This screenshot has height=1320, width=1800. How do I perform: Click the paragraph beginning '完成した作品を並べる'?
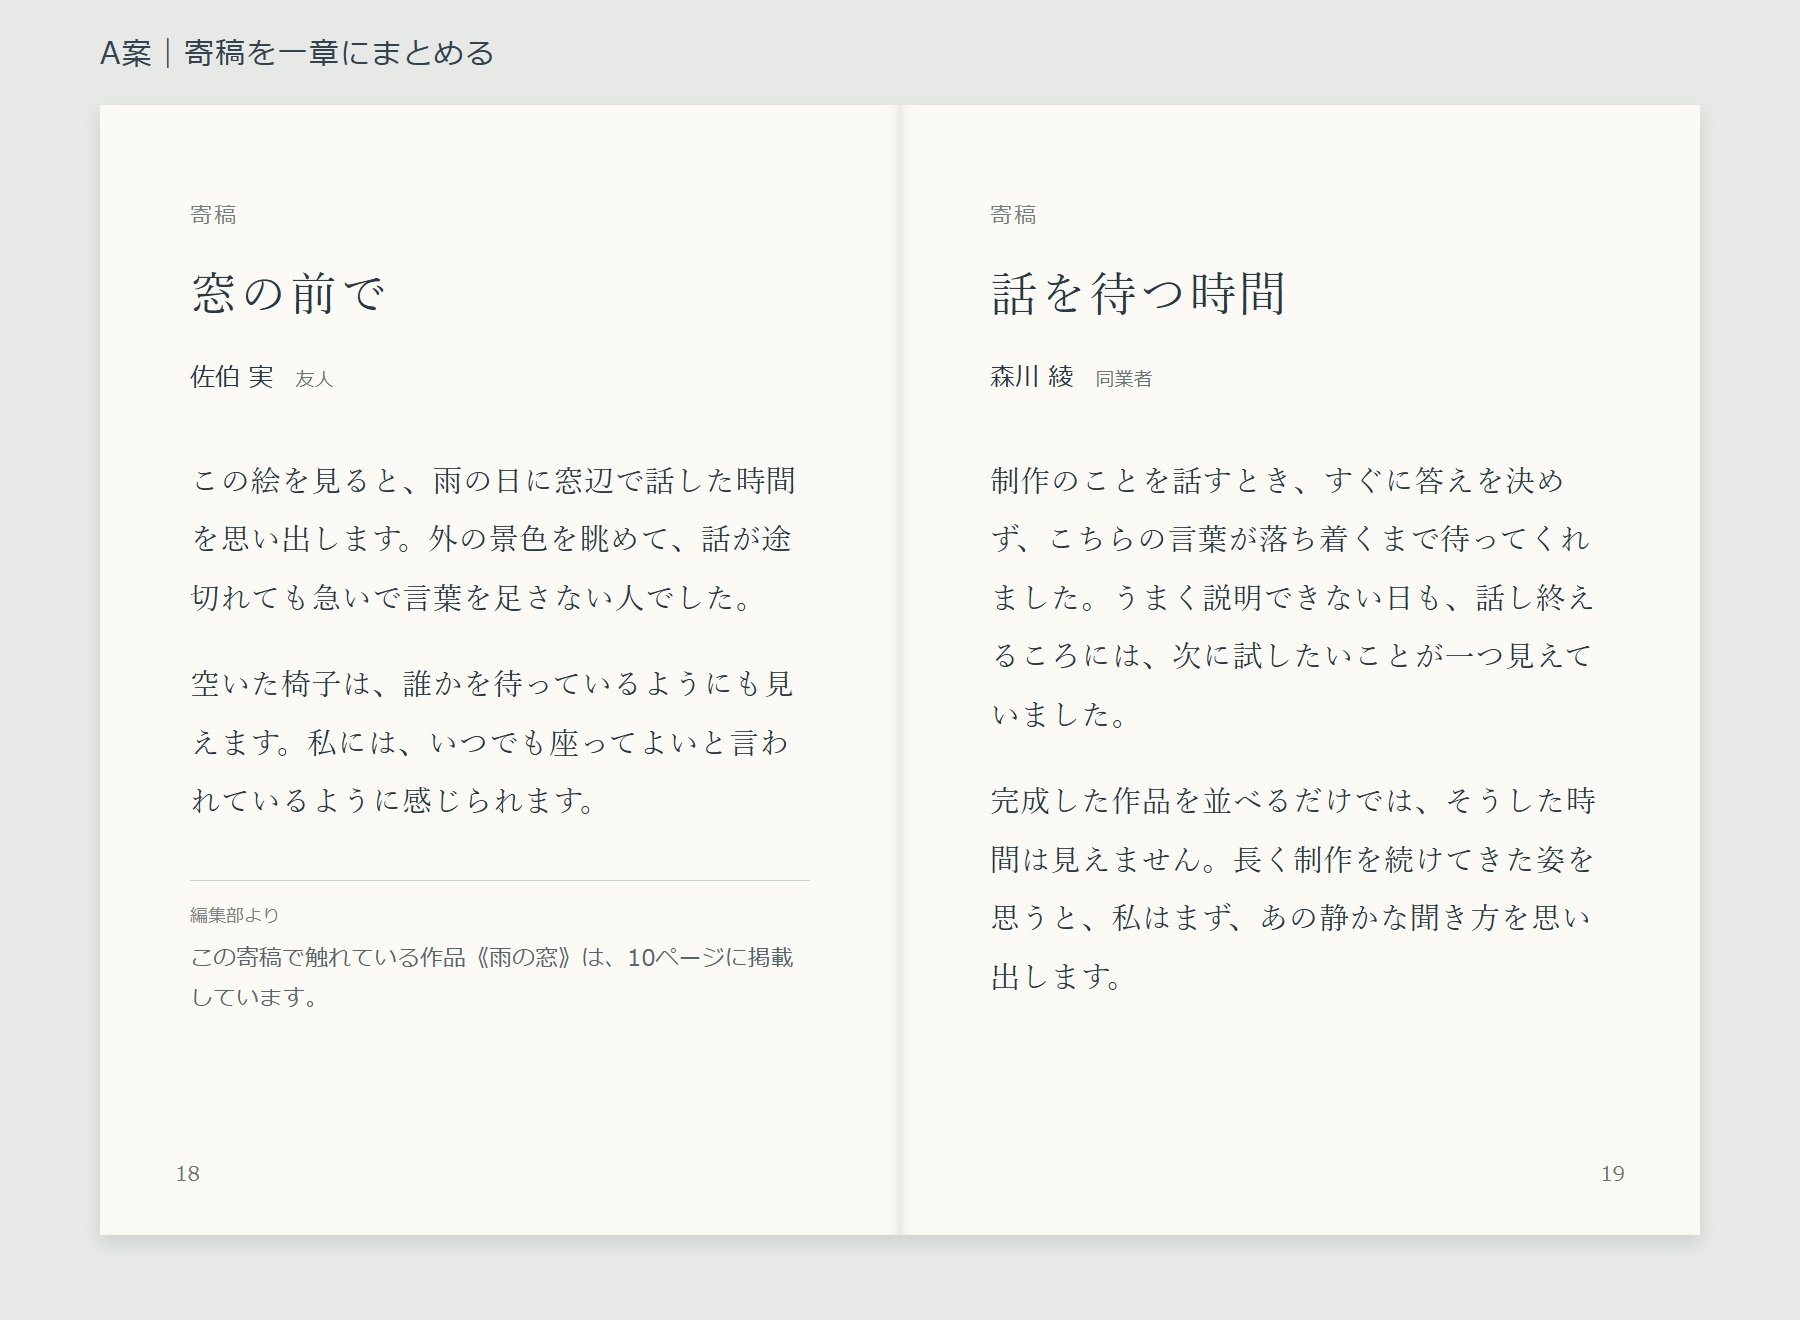pos(1293,888)
